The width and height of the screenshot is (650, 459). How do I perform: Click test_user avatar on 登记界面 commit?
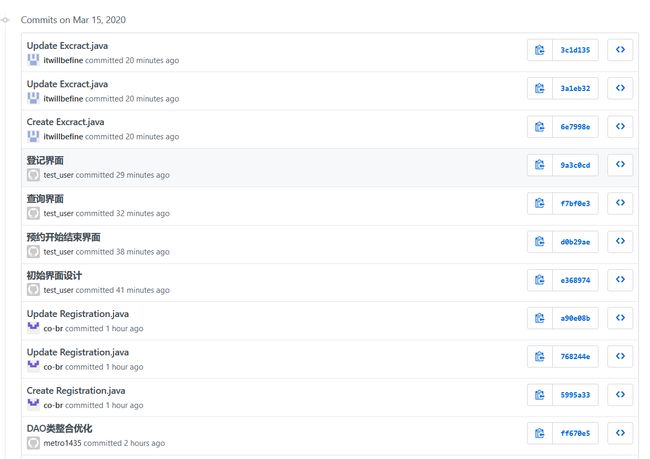click(x=33, y=175)
